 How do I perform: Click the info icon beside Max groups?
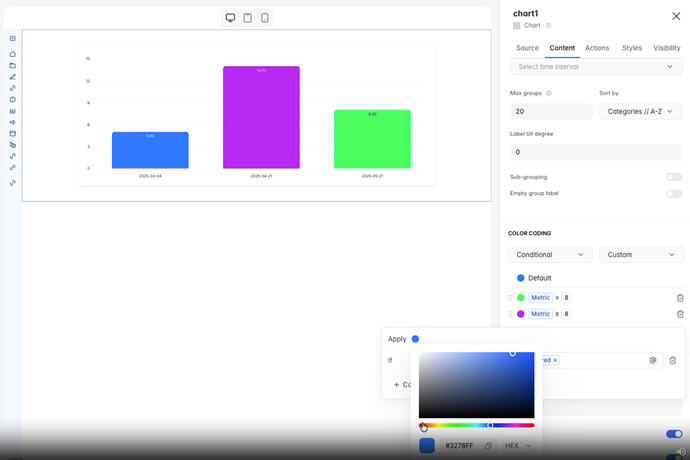(x=548, y=93)
